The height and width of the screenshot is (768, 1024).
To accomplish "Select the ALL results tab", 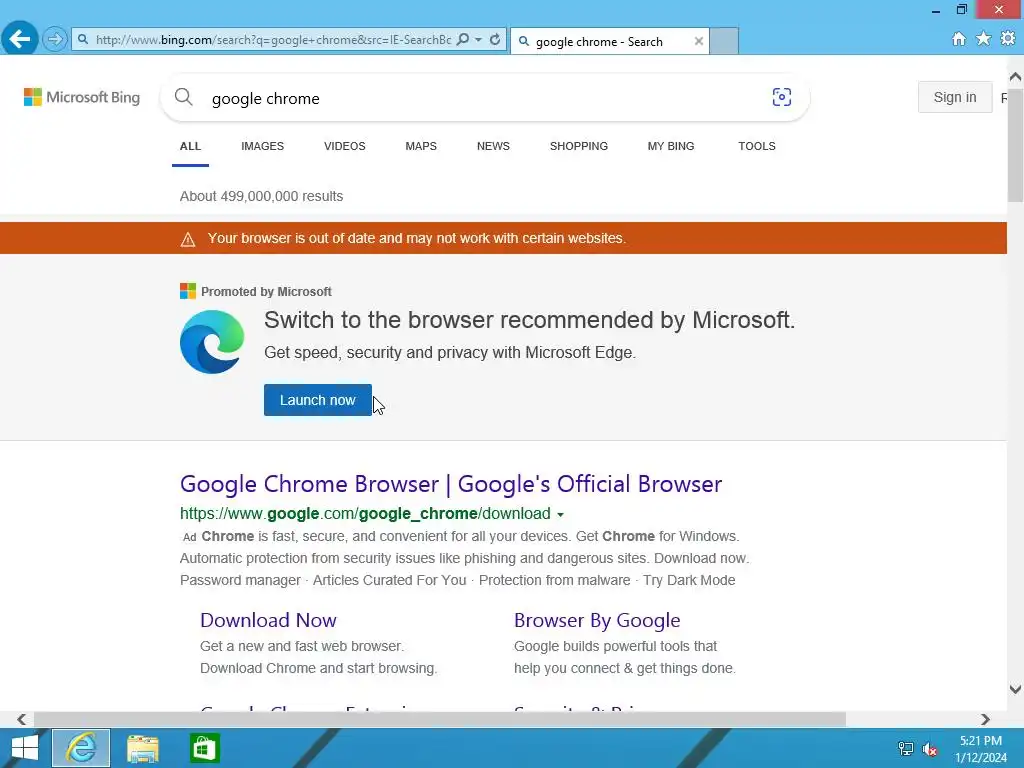I will [x=190, y=146].
